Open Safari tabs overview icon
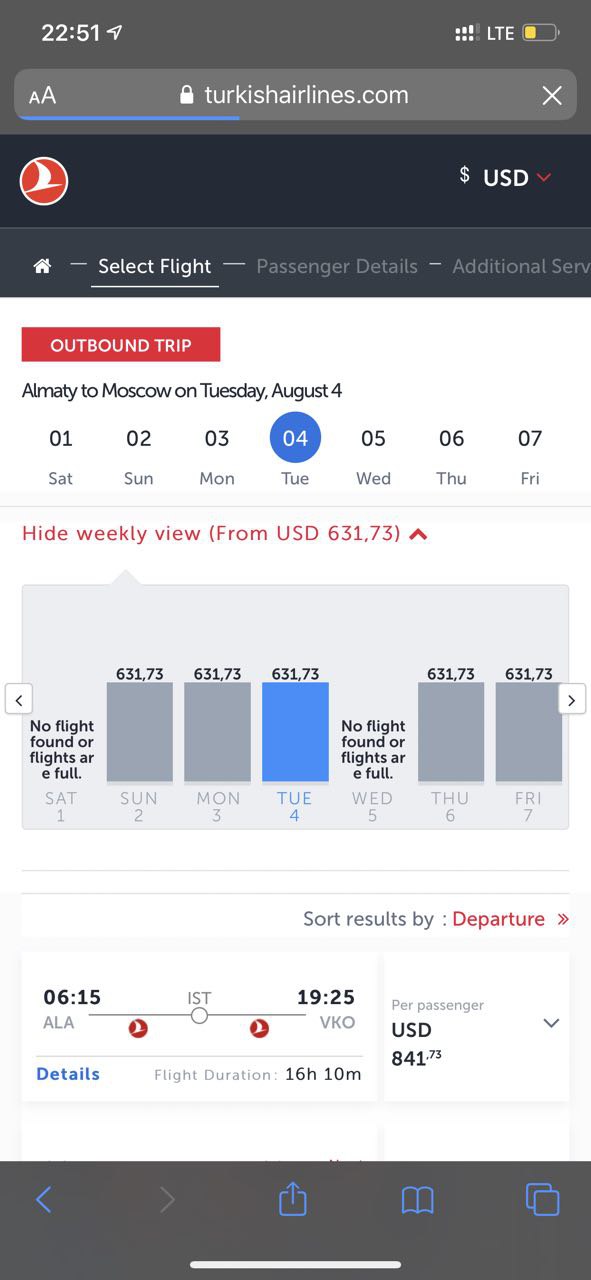The width and height of the screenshot is (591, 1280). pos(542,1199)
